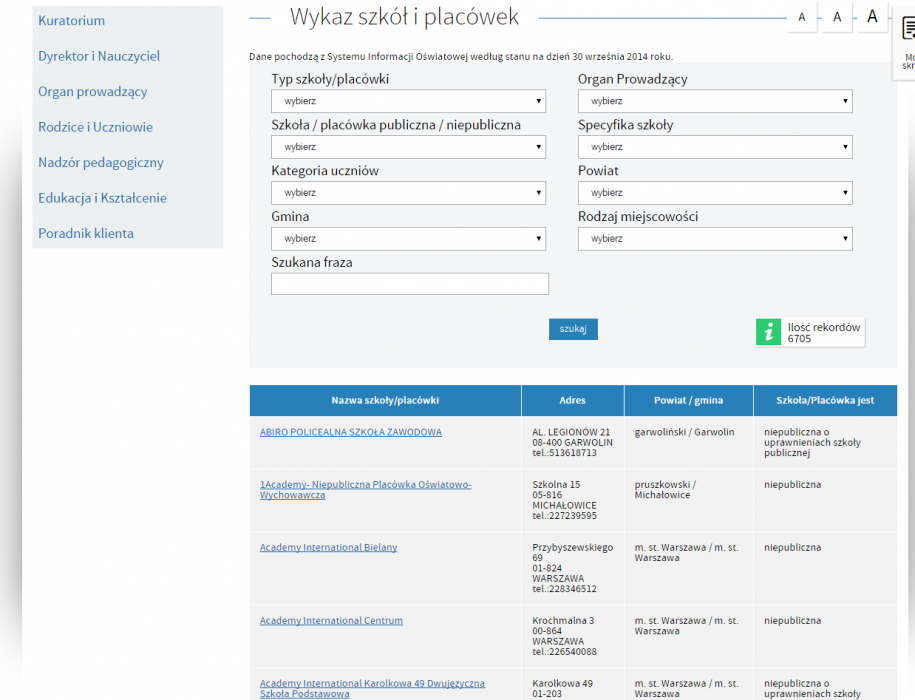Screen dimensions: 915x700
Task: Expand the Organ Prowadzący dropdown
Action: coord(714,101)
